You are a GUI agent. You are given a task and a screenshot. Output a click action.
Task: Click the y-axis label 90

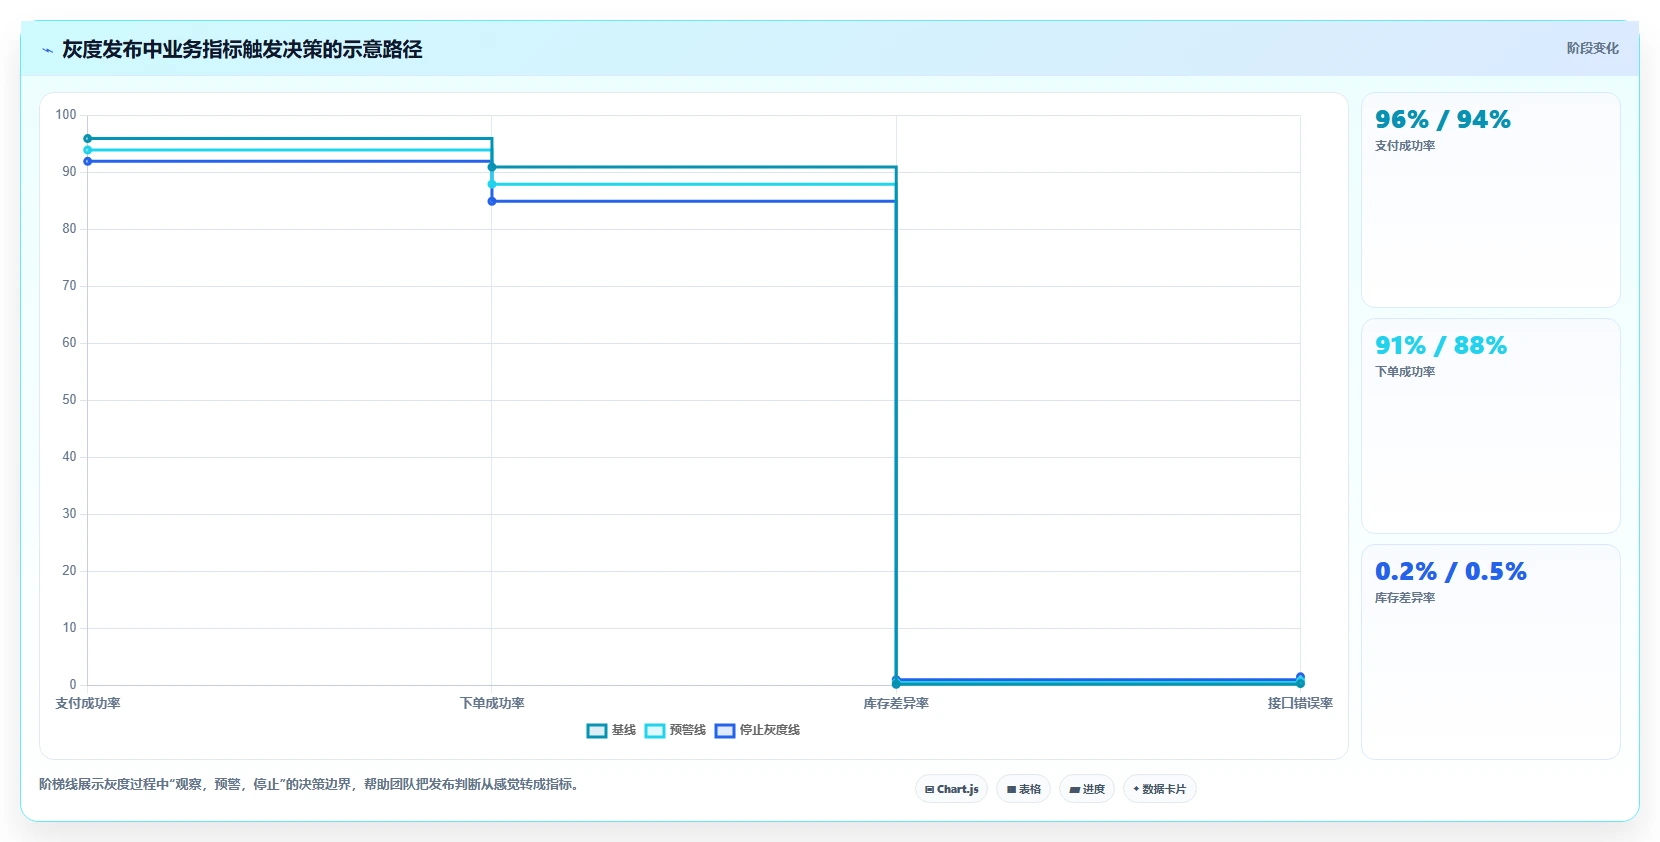click(x=69, y=172)
